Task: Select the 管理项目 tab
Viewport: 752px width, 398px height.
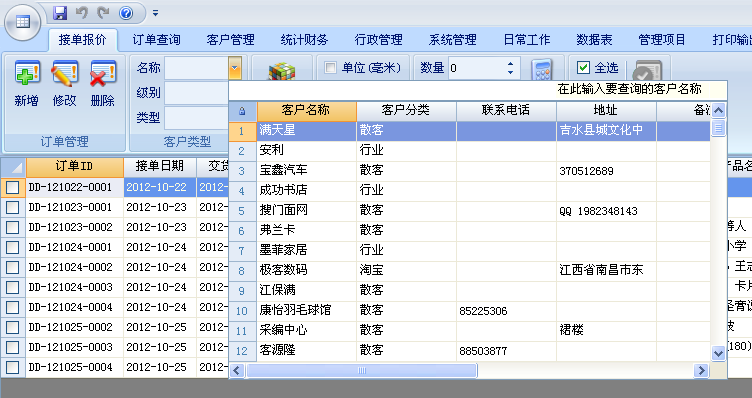Action: point(662,40)
